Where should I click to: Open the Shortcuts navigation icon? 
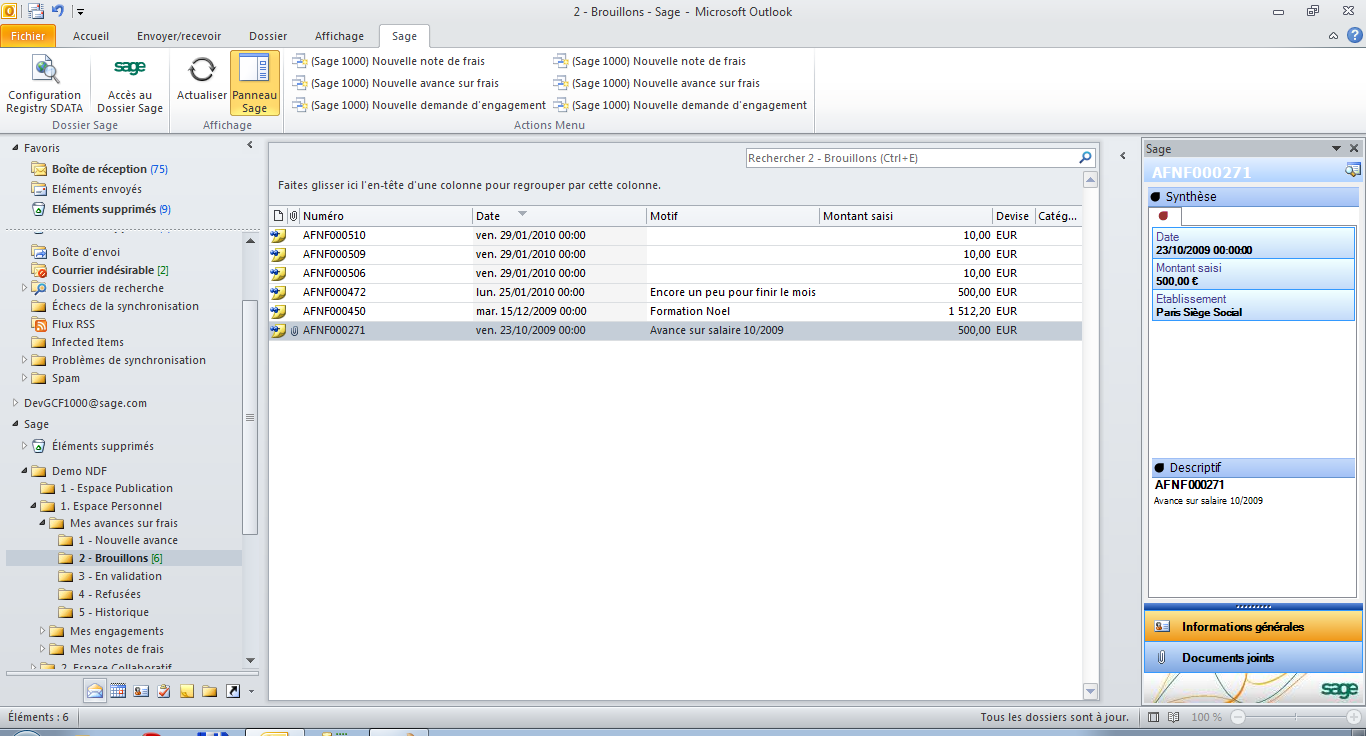233,690
